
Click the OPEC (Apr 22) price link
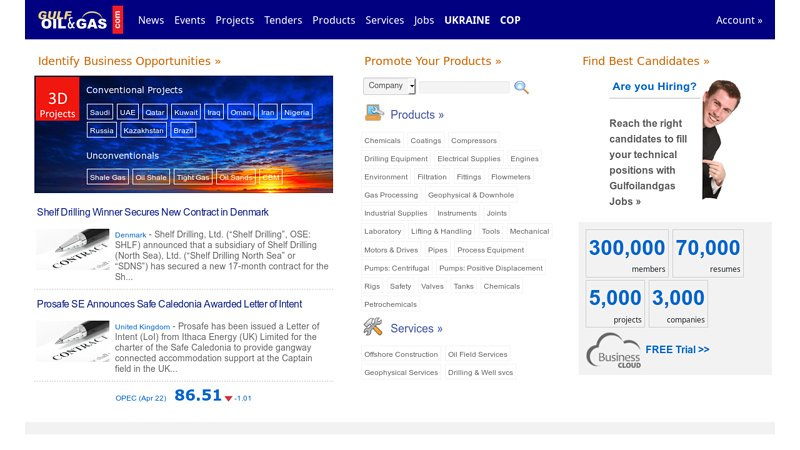tap(141, 398)
